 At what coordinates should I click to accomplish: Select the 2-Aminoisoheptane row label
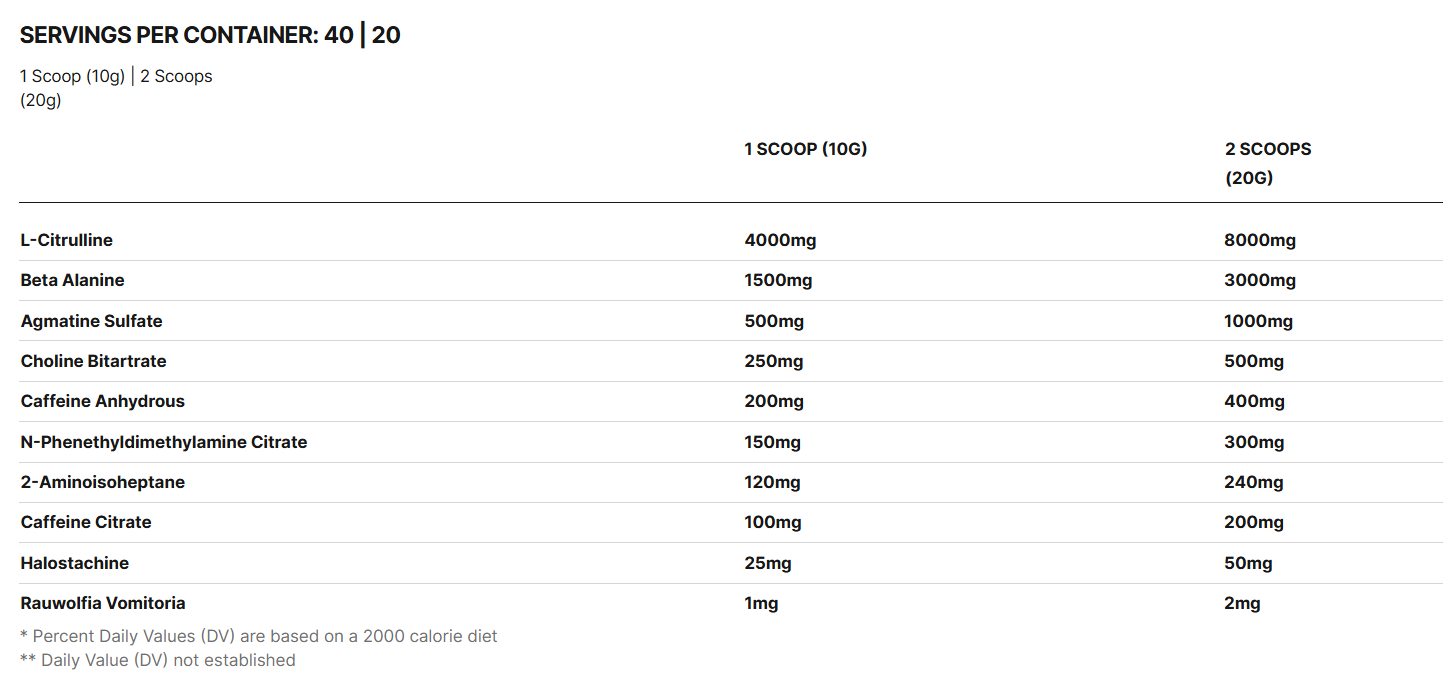102,482
